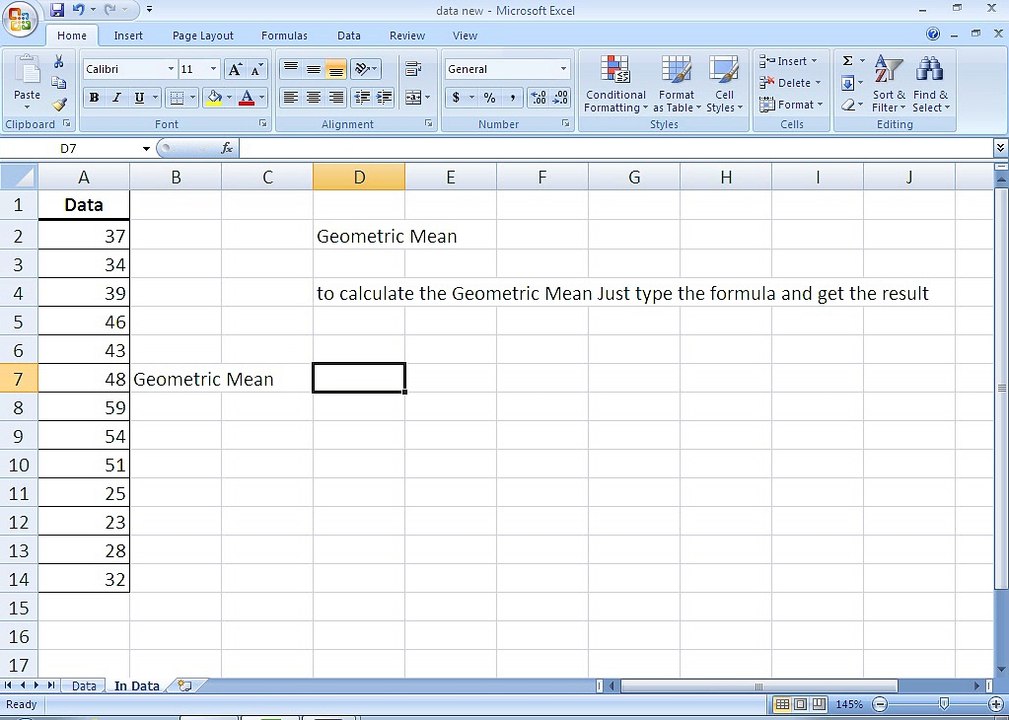The width and height of the screenshot is (1009, 720).
Task: Set Bottom Align vertical alignment
Action: click(336, 69)
